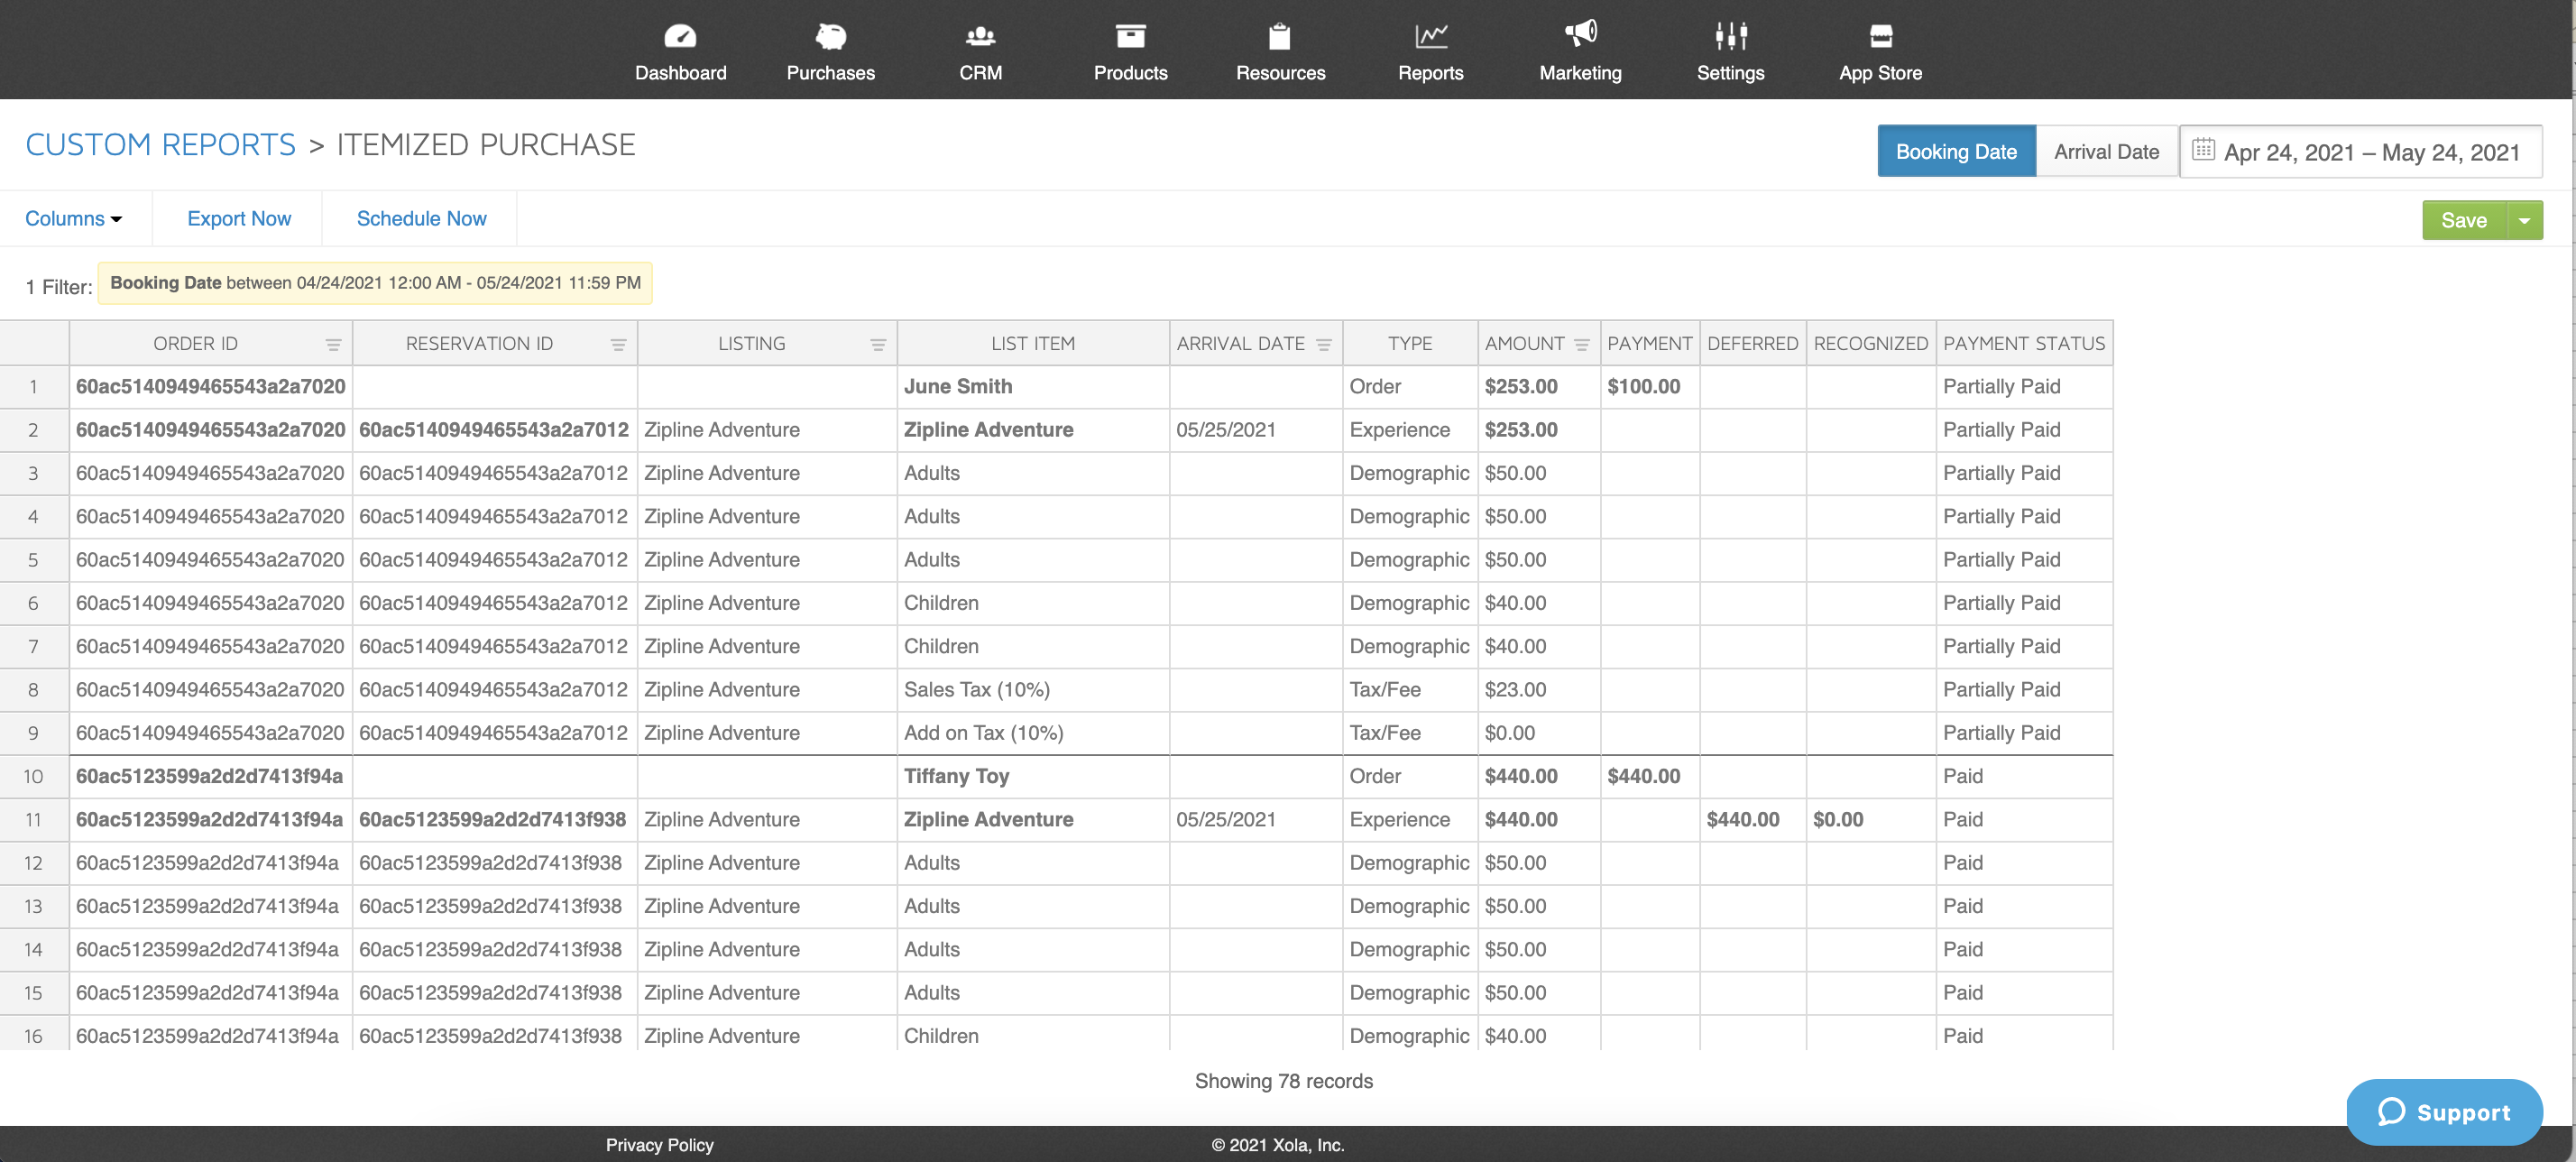The image size is (2576, 1162).
Task: Select the Recognized column header
Action: click(x=1870, y=344)
